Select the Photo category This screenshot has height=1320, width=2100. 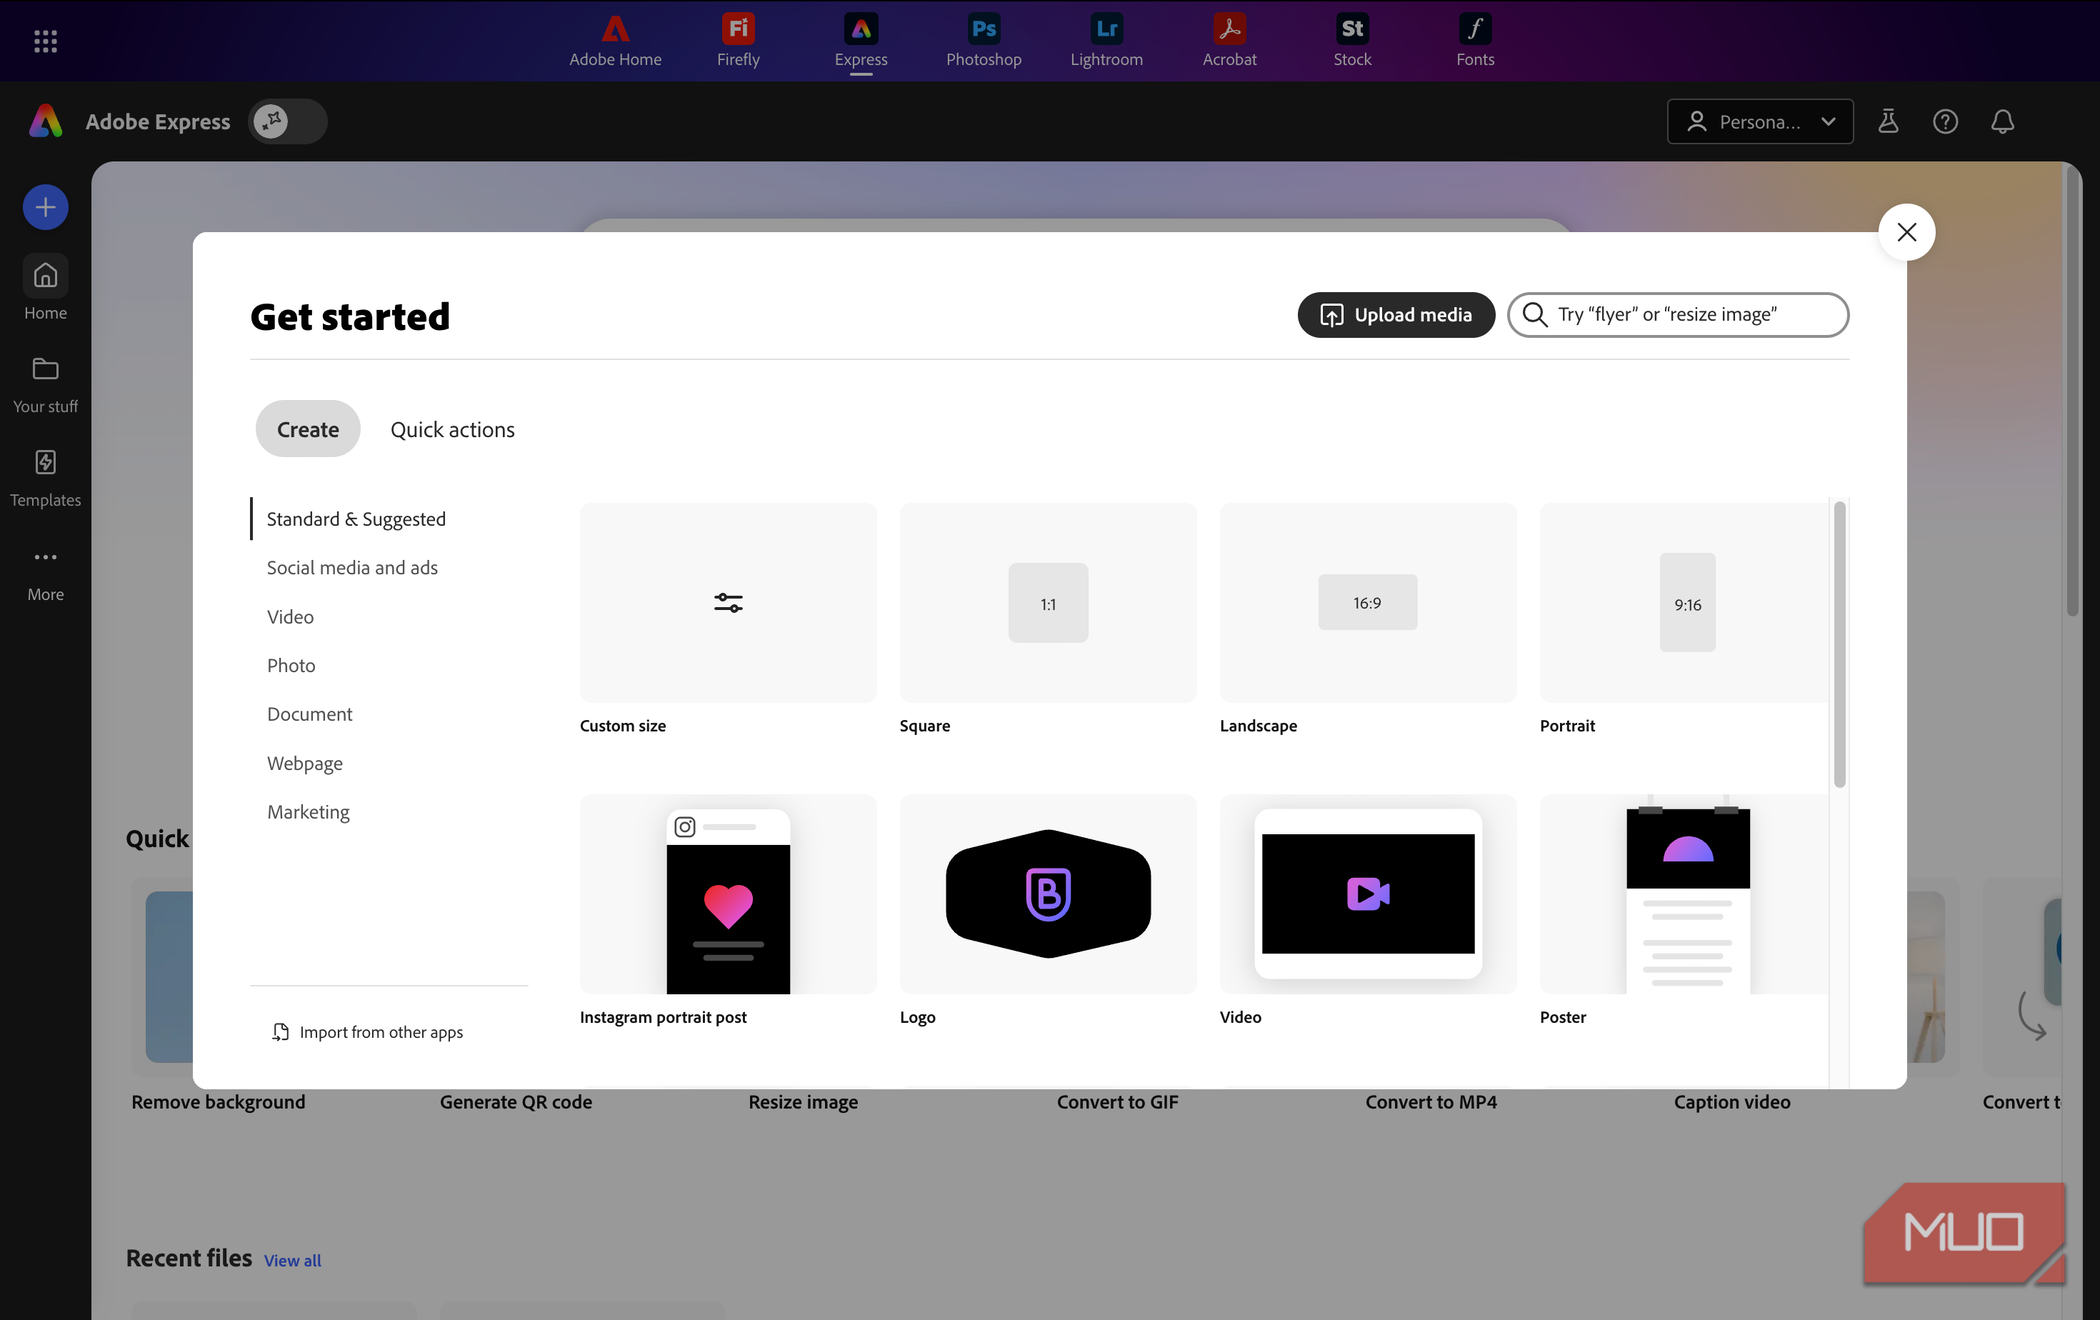click(291, 665)
